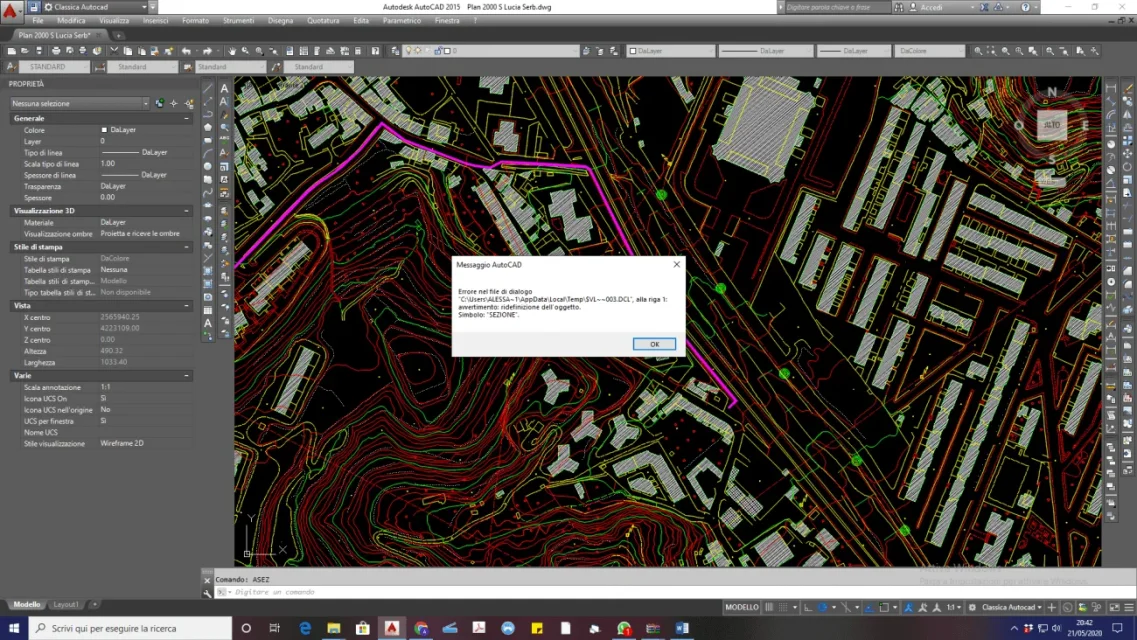The width and height of the screenshot is (1137, 640).
Task: Click the ALTO face of the ViewCube
Action: [x=1051, y=126]
